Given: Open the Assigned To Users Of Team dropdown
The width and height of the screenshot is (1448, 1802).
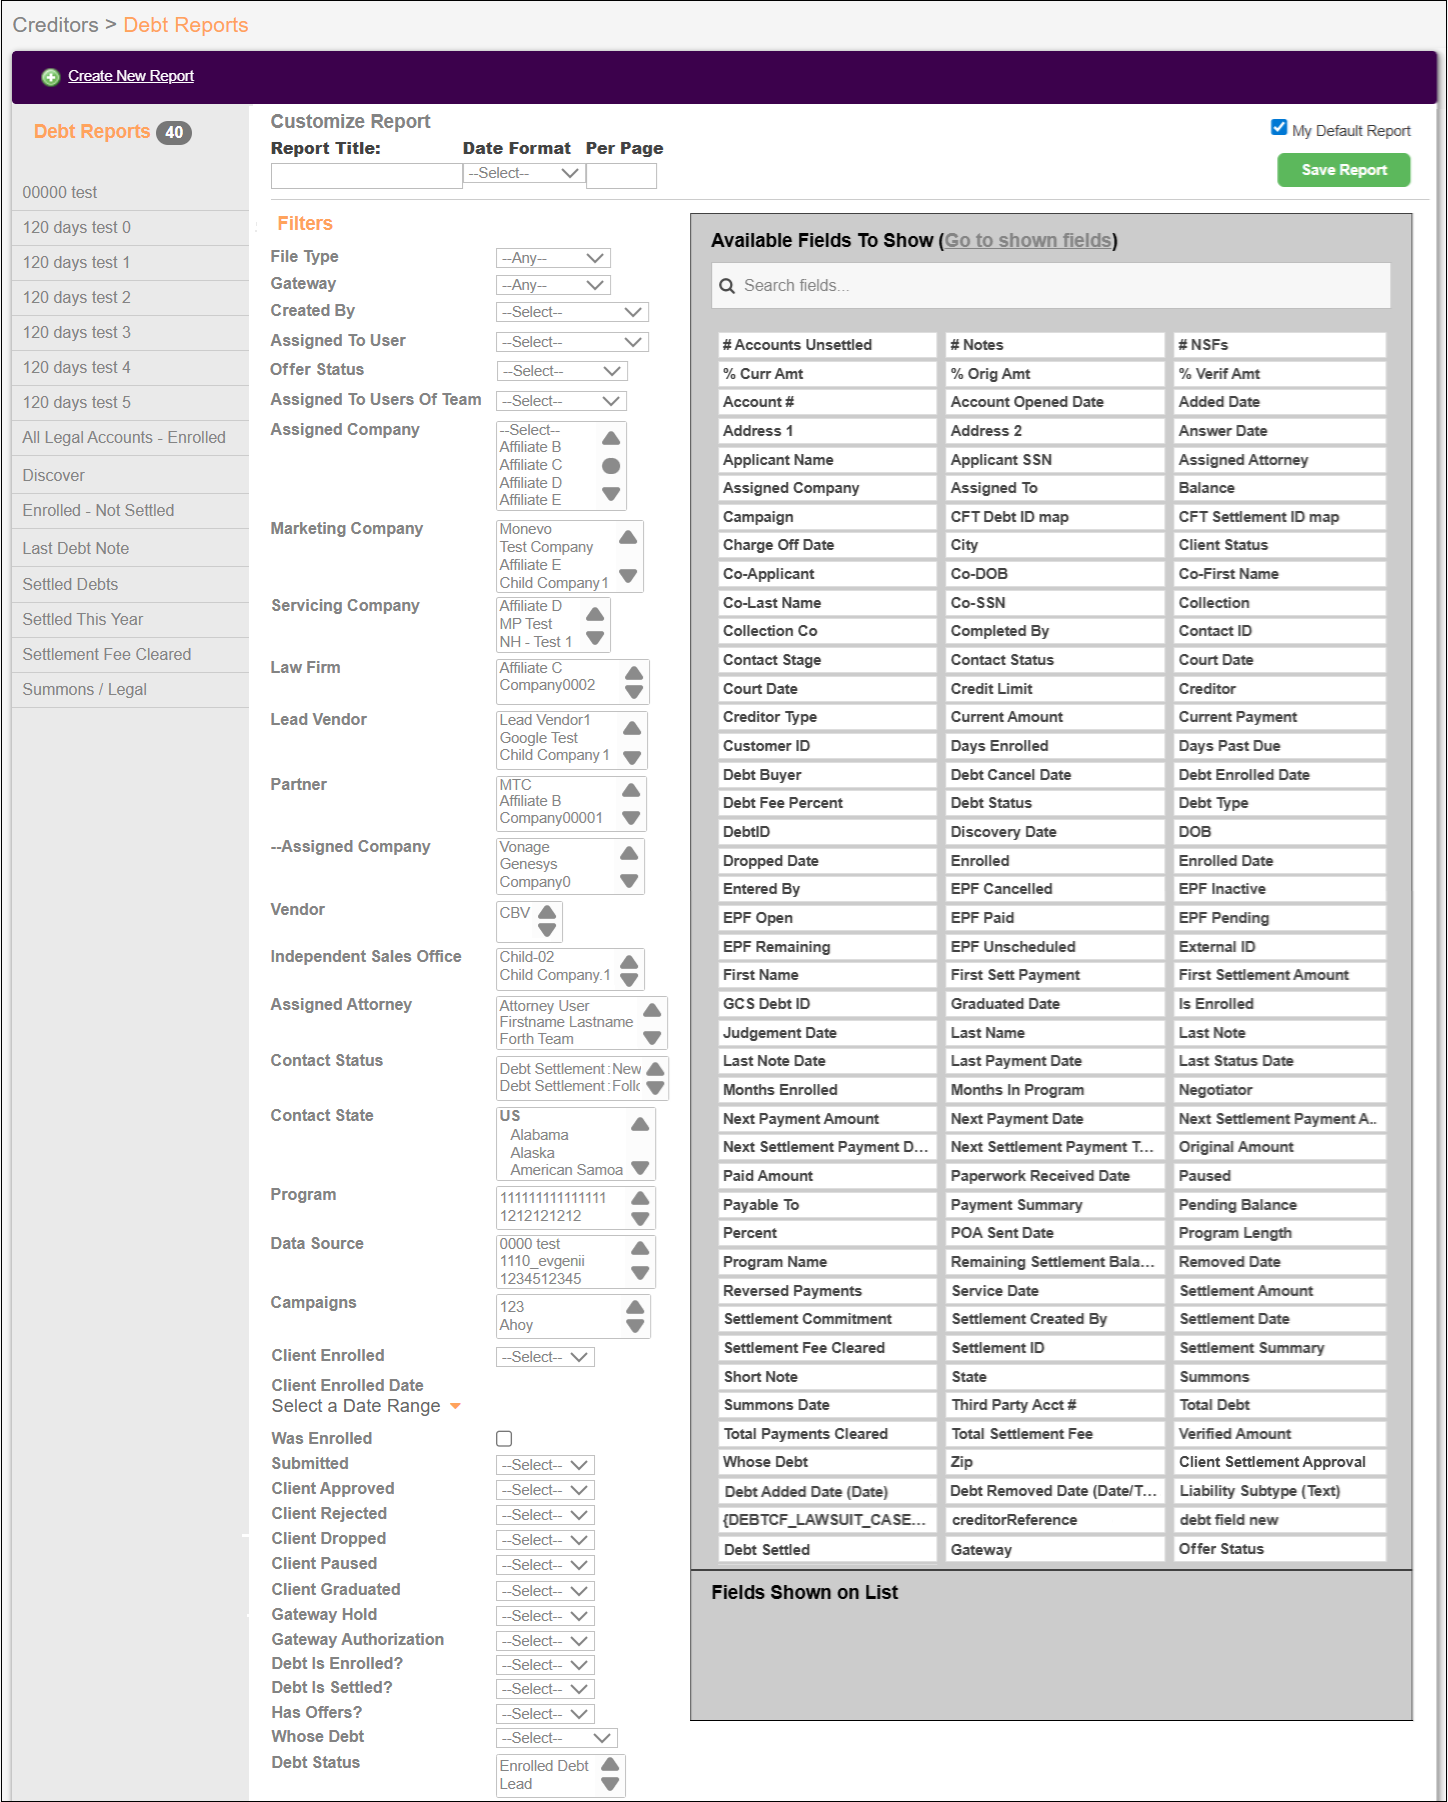Looking at the screenshot, I should tap(562, 402).
